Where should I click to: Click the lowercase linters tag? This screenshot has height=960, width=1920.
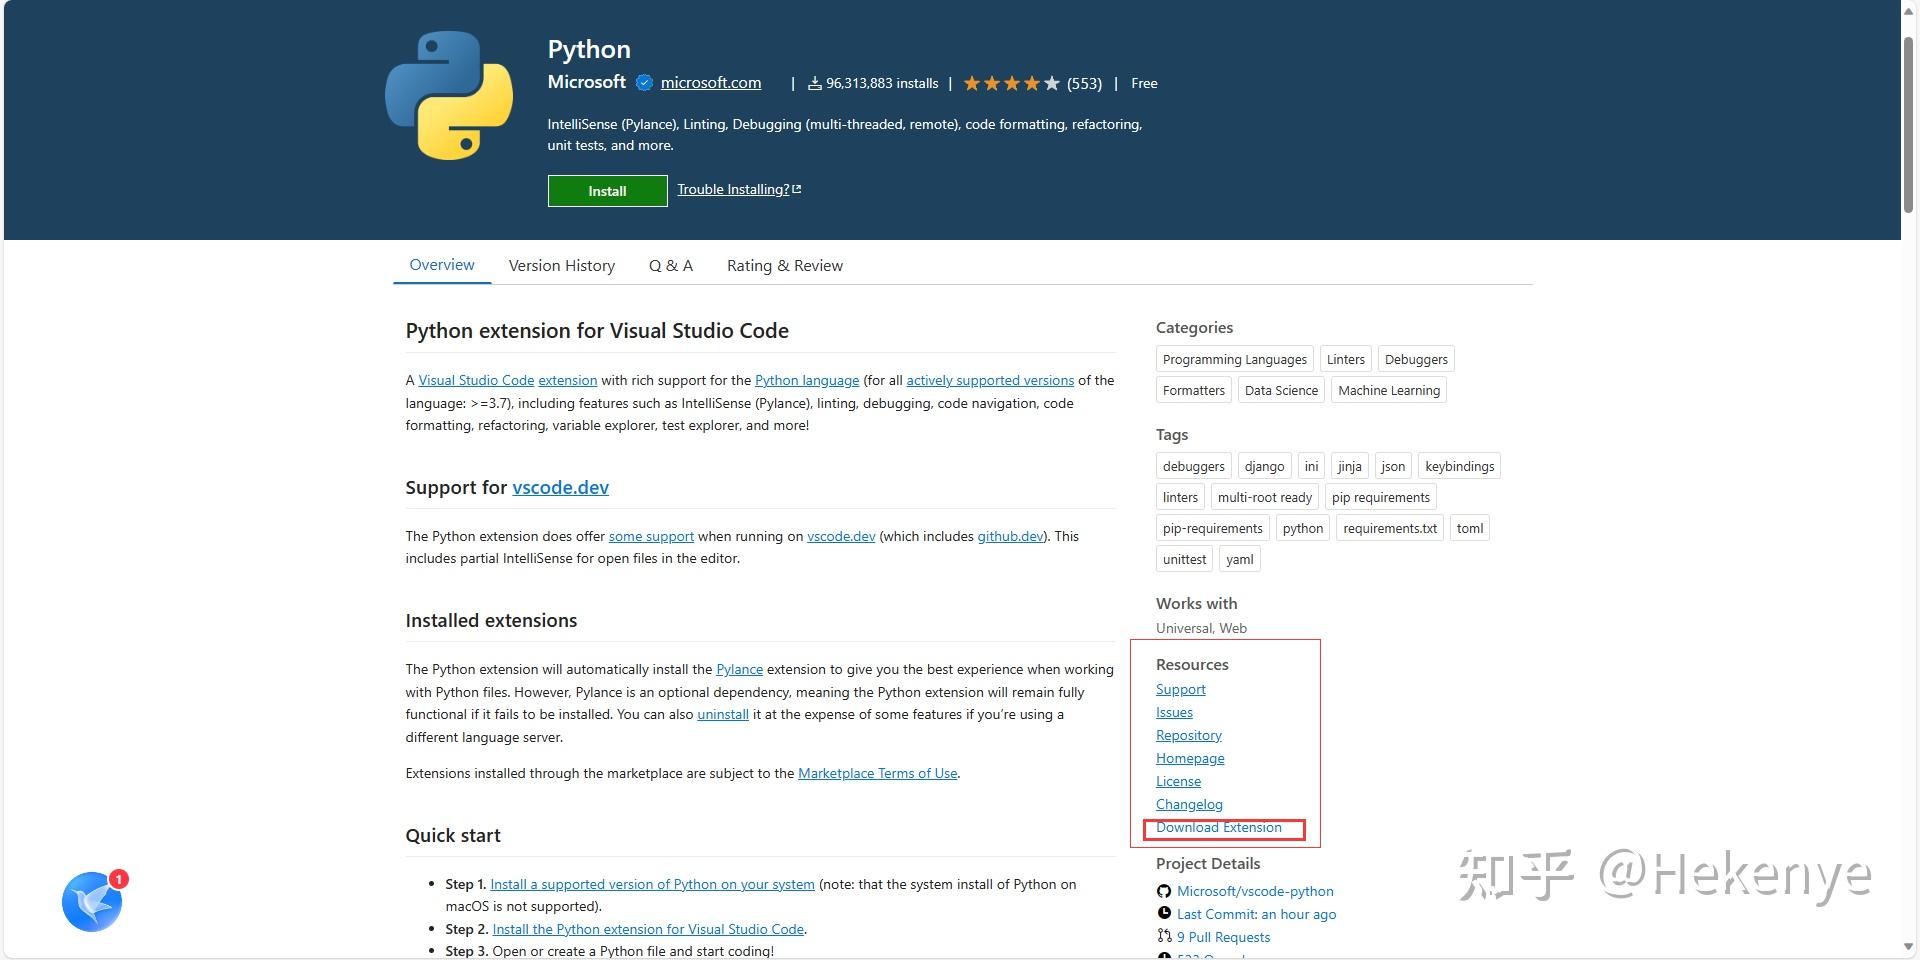[1180, 497]
